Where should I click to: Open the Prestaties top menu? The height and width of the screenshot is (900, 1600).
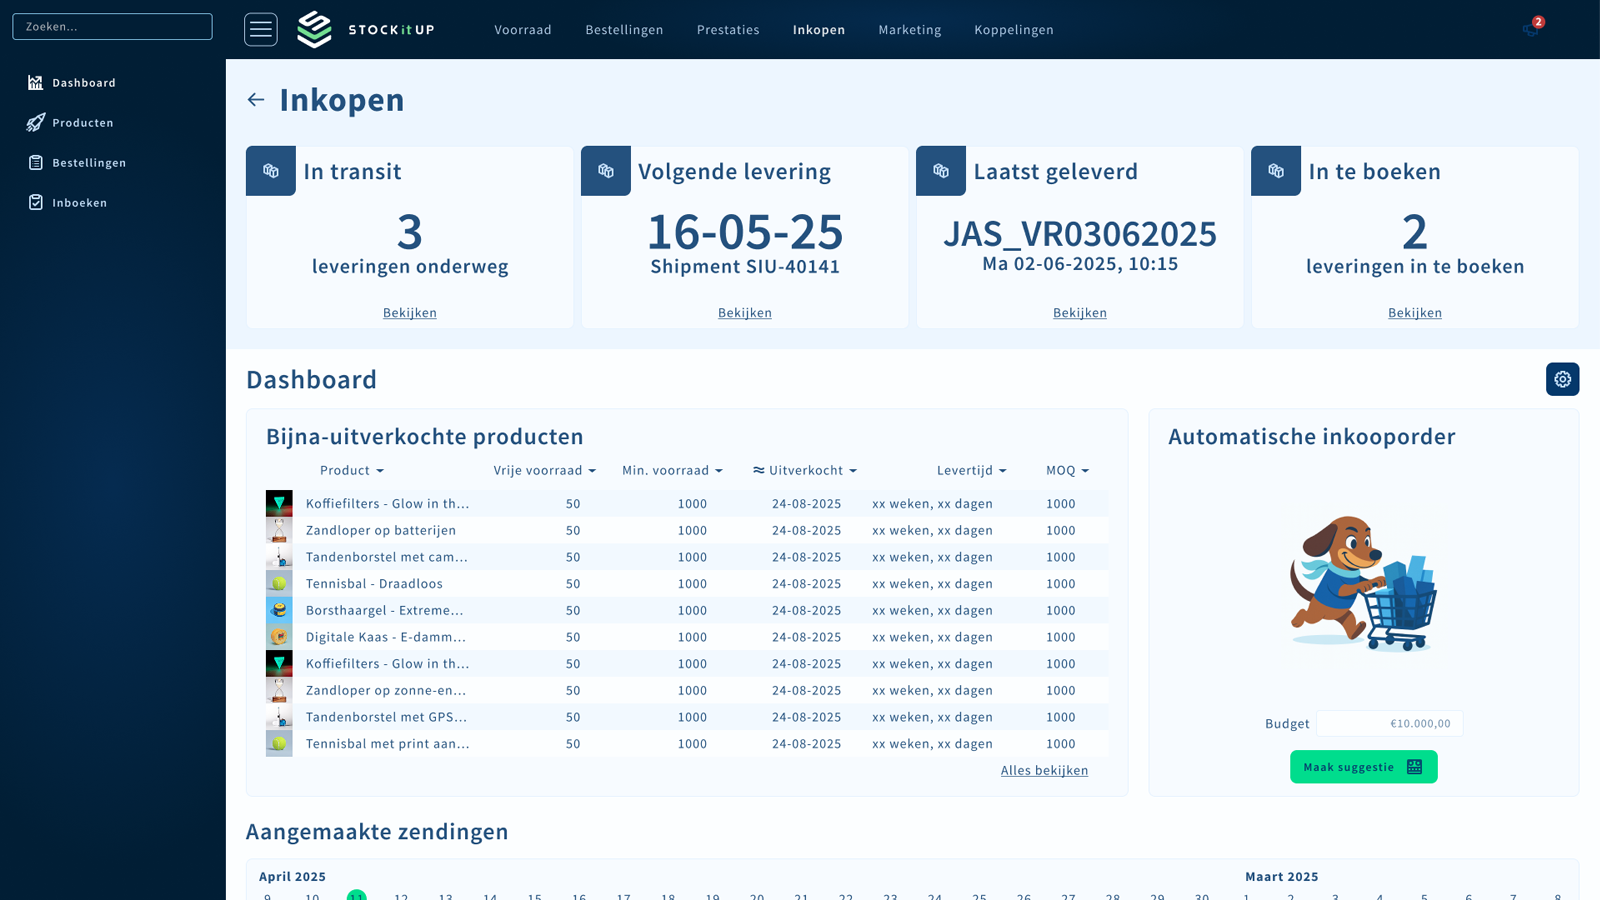tap(728, 30)
